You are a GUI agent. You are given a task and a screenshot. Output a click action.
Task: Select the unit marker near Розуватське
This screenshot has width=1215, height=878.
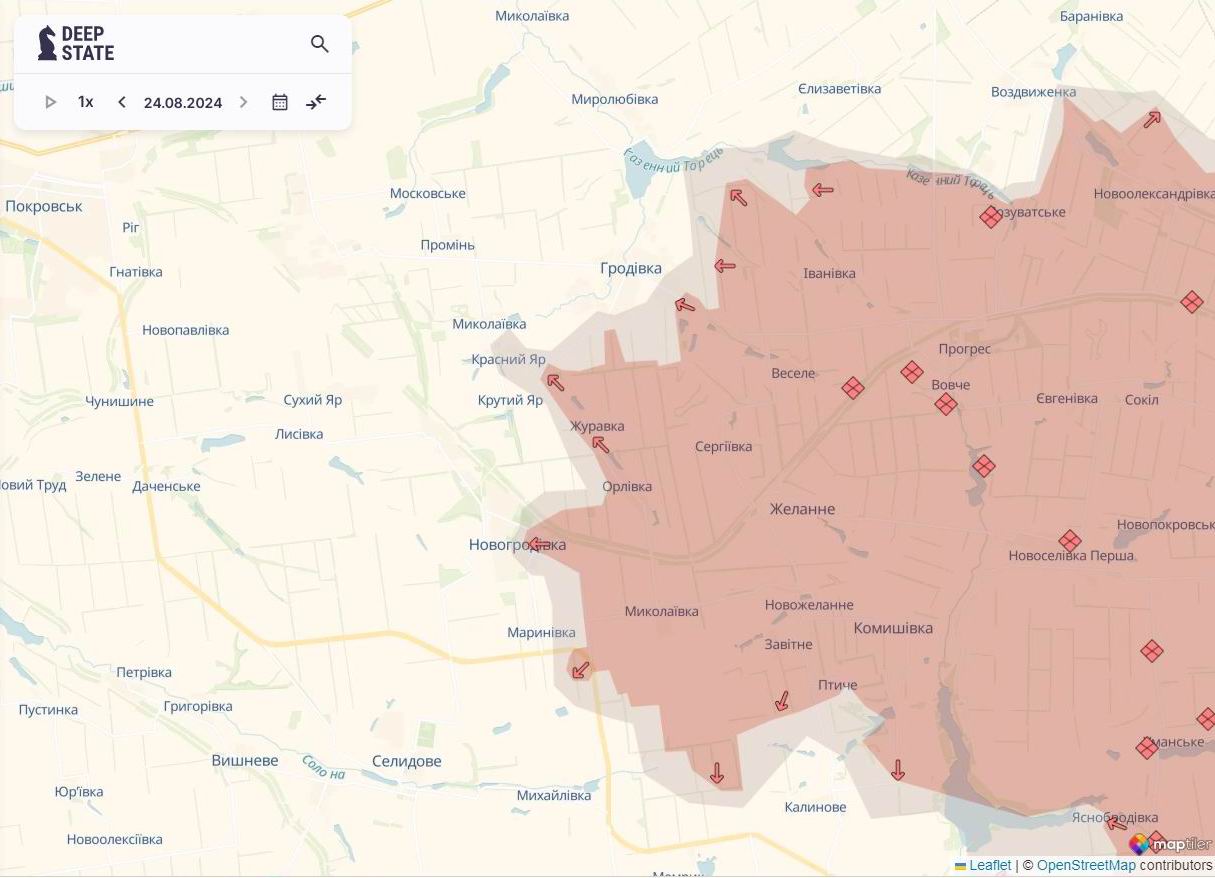pyautogui.click(x=990, y=217)
